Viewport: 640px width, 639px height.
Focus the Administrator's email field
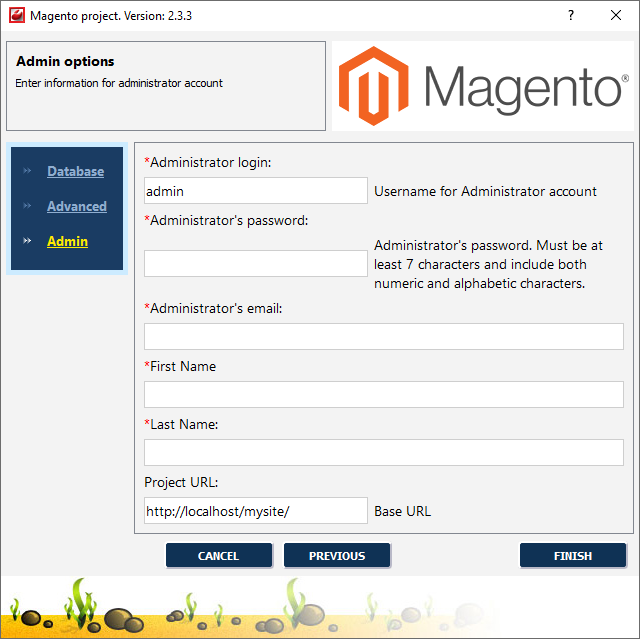pyautogui.click(x=384, y=337)
